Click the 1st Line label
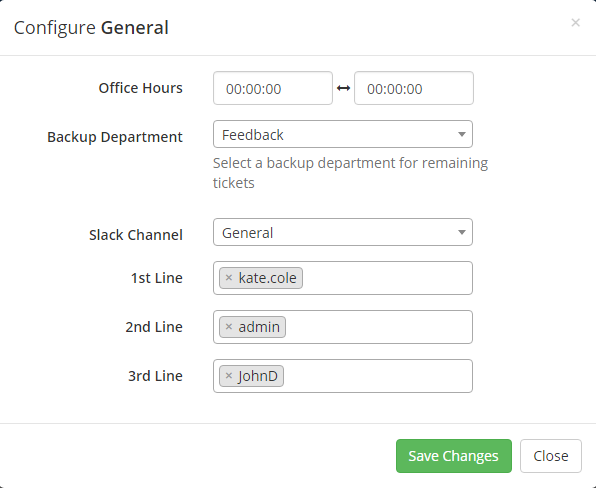This screenshot has width=596, height=488. (157, 278)
